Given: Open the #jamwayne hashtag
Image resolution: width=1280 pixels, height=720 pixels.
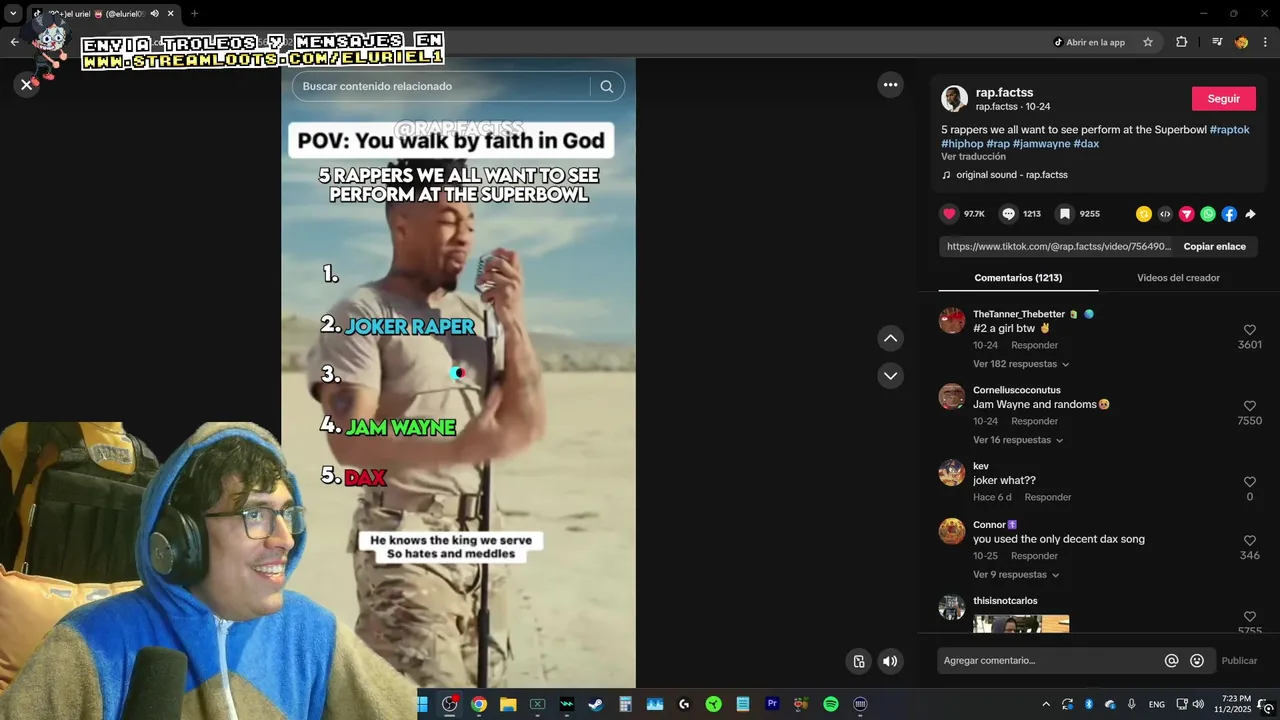Looking at the screenshot, I should tap(1041, 144).
